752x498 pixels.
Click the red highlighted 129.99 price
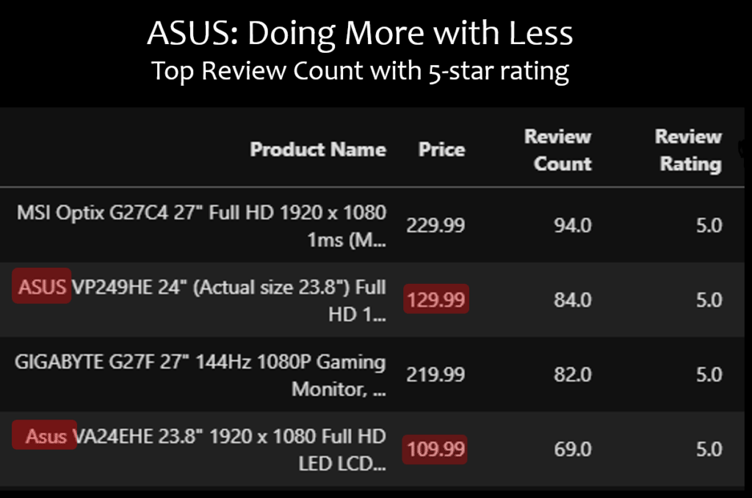click(x=437, y=300)
